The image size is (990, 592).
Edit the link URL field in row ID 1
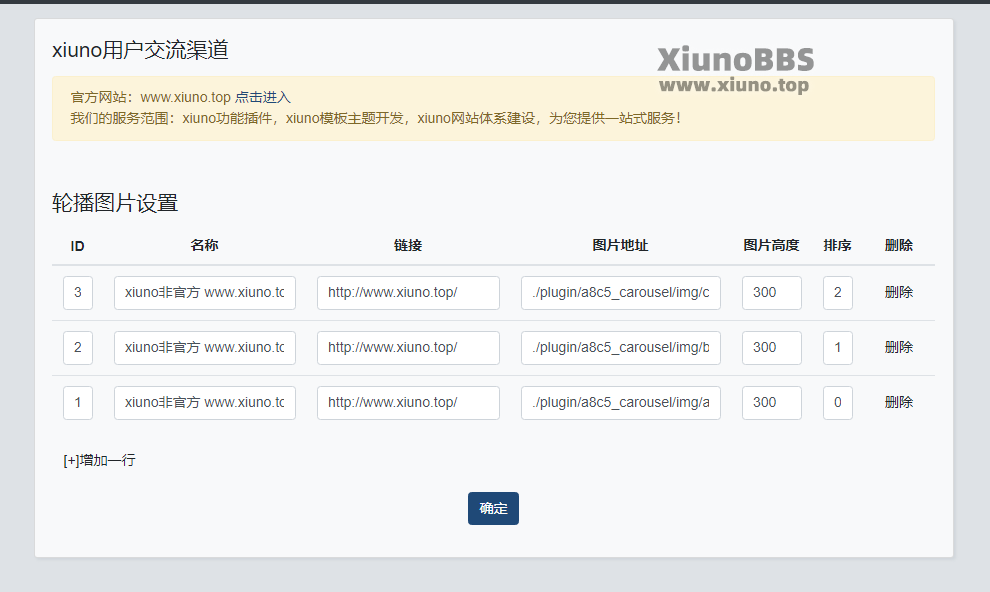pyautogui.click(x=409, y=403)
